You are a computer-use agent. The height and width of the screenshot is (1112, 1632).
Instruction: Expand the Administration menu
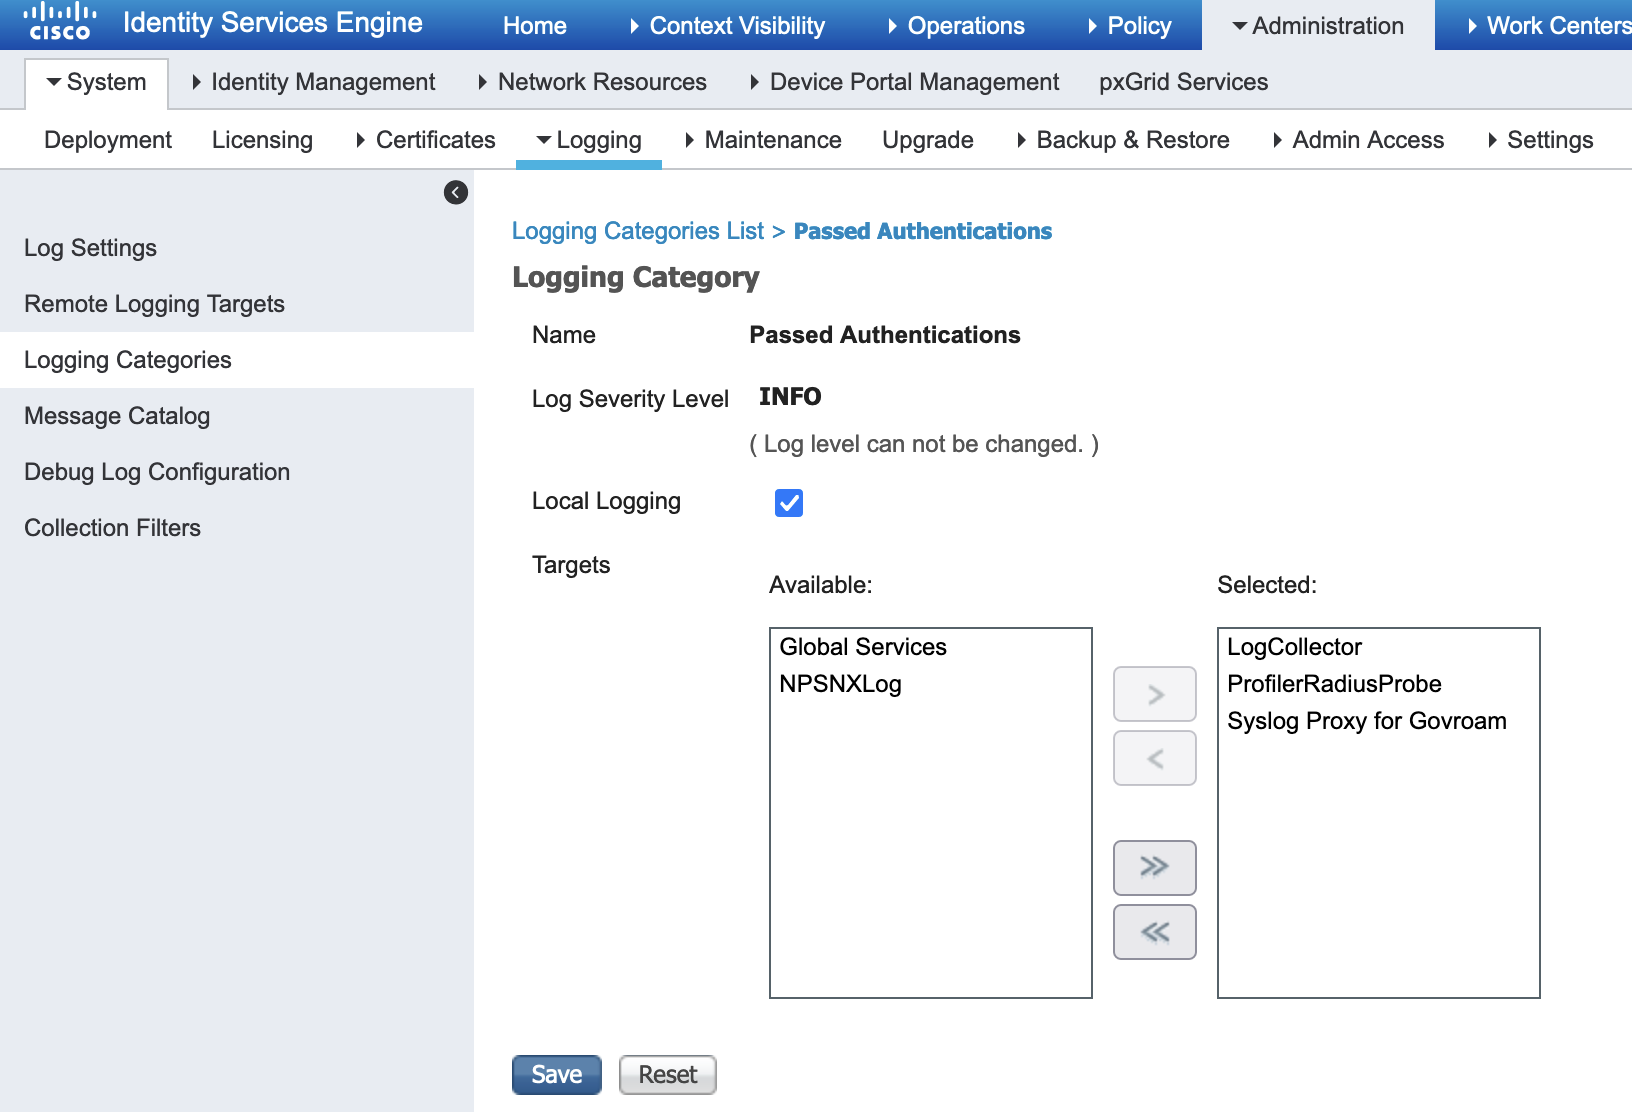tap(1318, 26)
